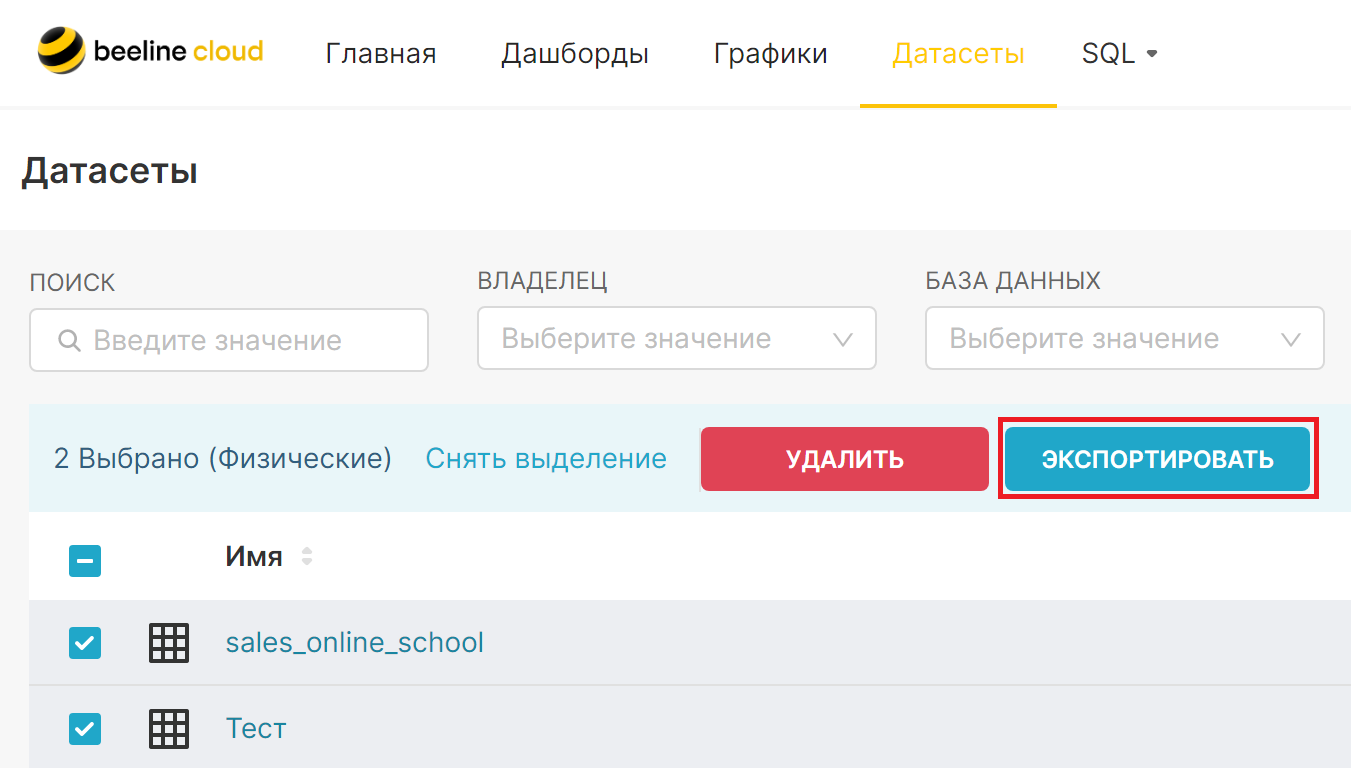This screenshot has height=768, width=1351.
Task: Expand the SQL dropdown menu
Action: [1119, 53]
